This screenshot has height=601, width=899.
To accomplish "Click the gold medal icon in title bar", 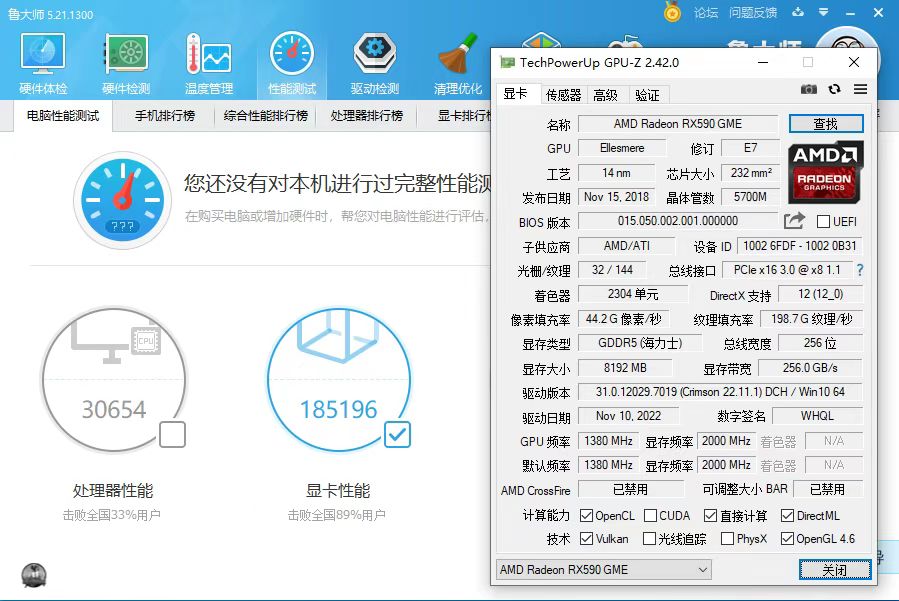I will [672, 12].
